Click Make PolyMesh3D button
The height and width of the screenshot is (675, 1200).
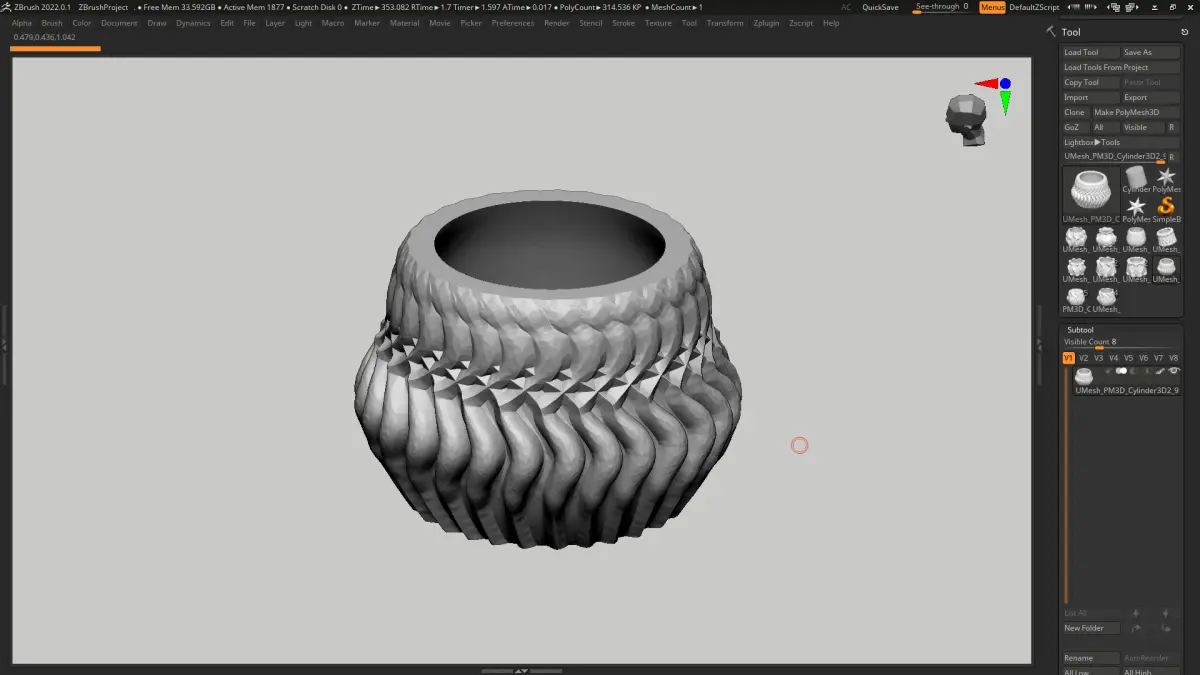(1136, 112)
